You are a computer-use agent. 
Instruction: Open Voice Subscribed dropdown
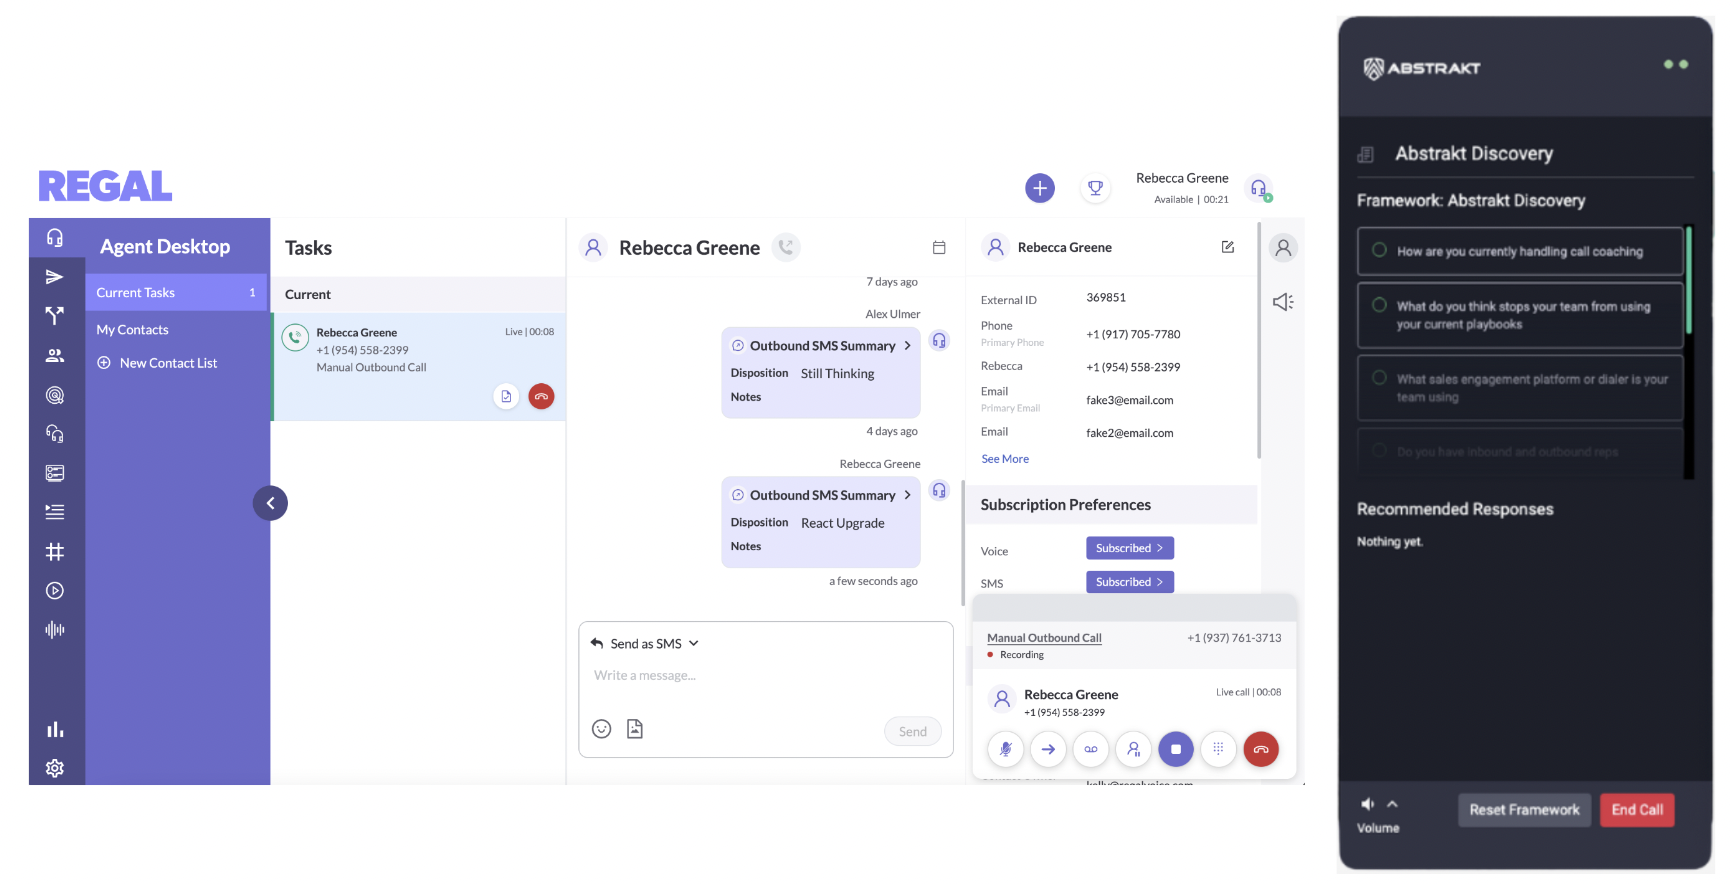1130,548
